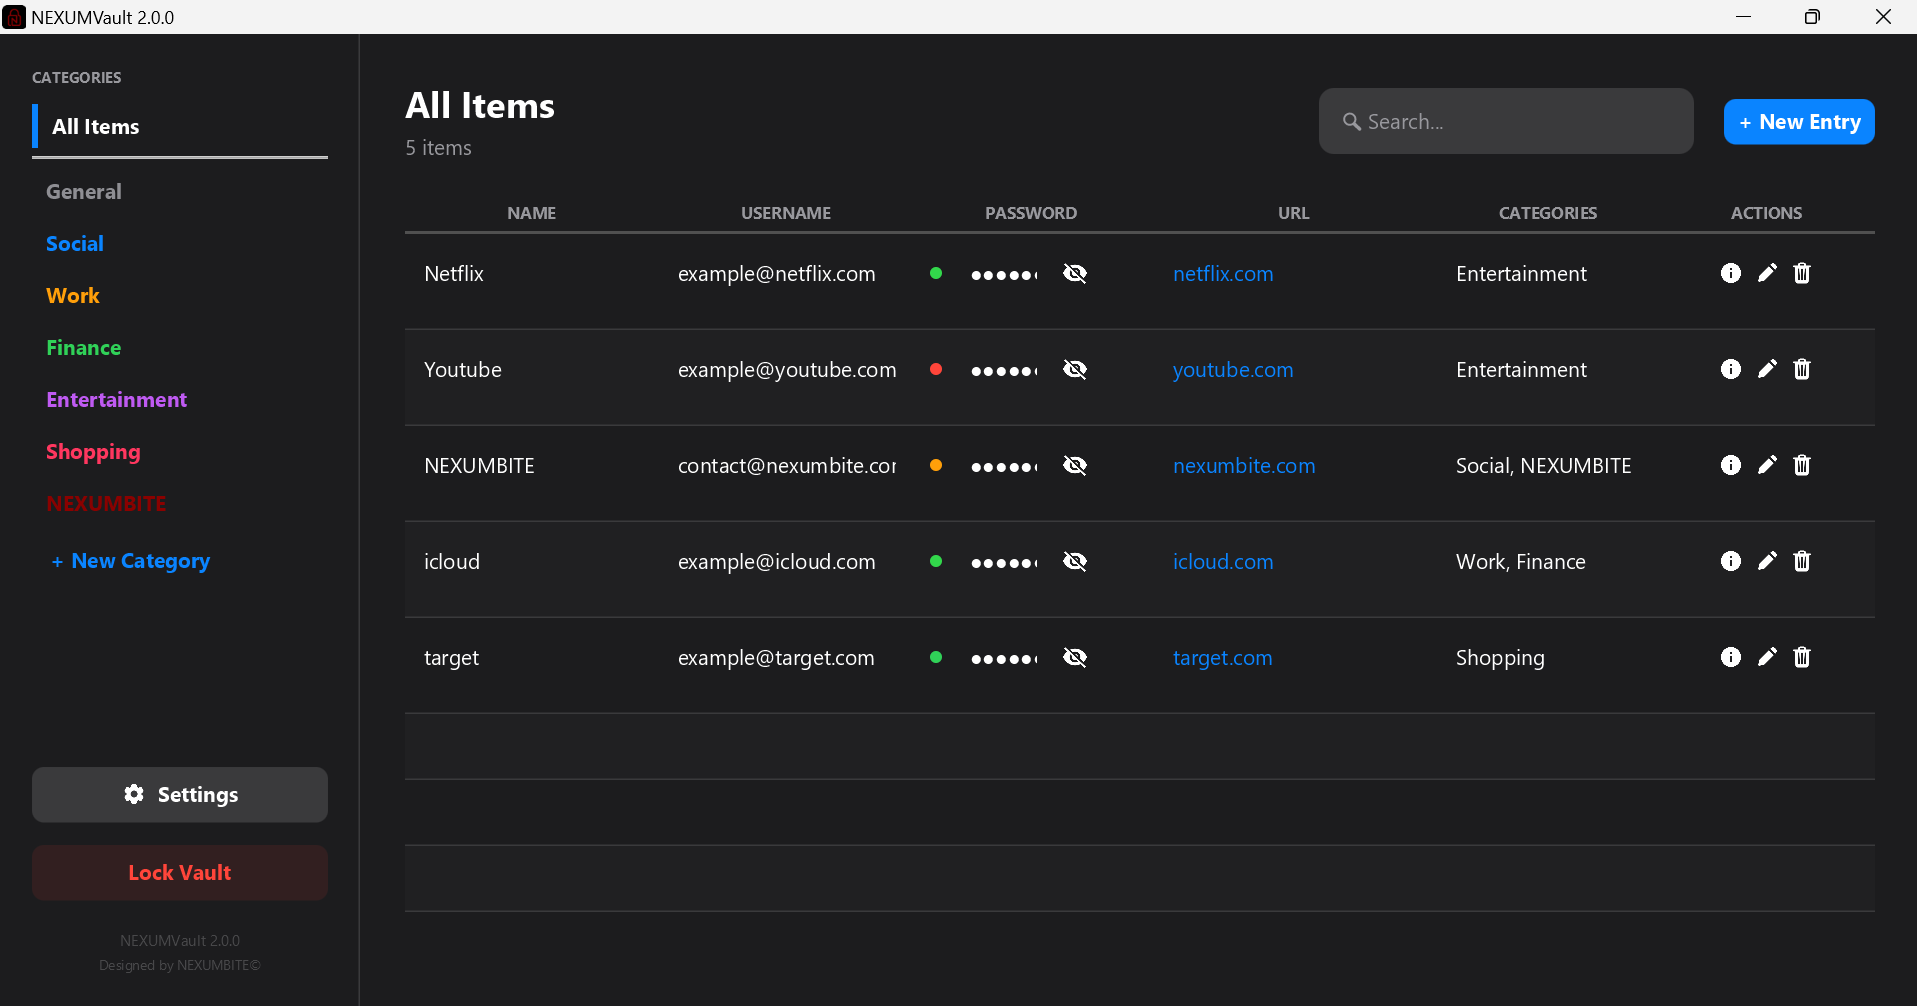Image resolution: width=1917 pixels, height=1006 pixels.
Task: Edit the Youtube entry with the pencil icon
Action: point(1766,369)
